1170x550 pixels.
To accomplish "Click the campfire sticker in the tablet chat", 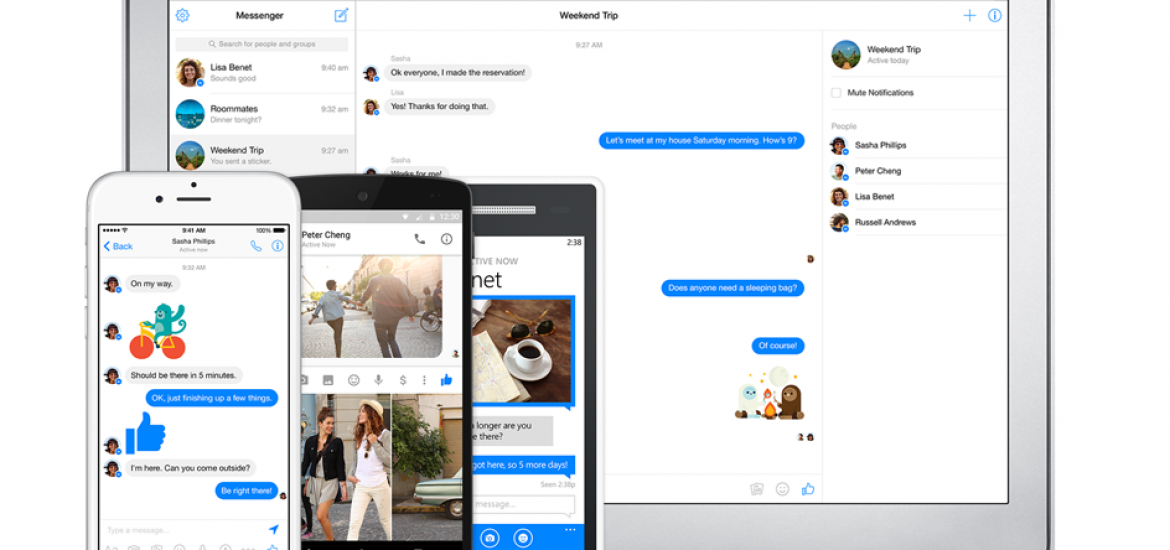I will (769, 393).
